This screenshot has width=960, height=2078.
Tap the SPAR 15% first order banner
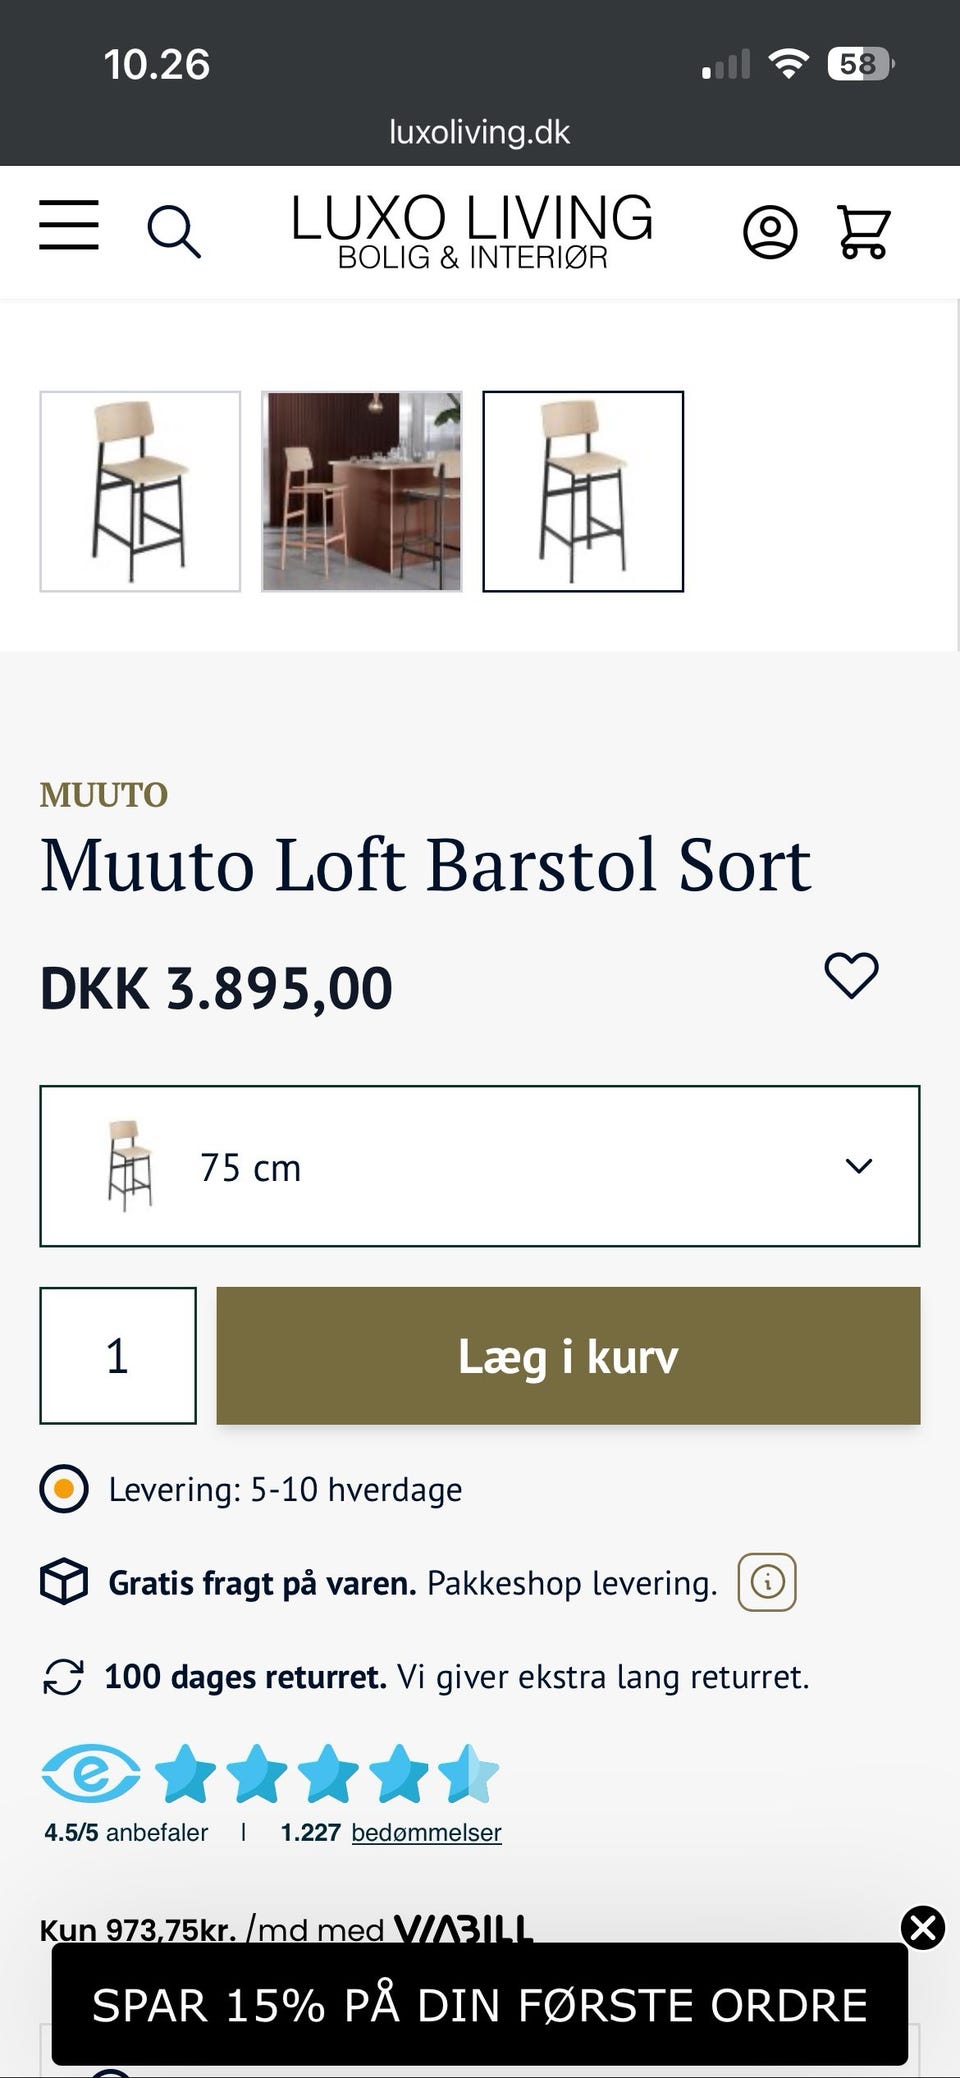coord(479,2005)
